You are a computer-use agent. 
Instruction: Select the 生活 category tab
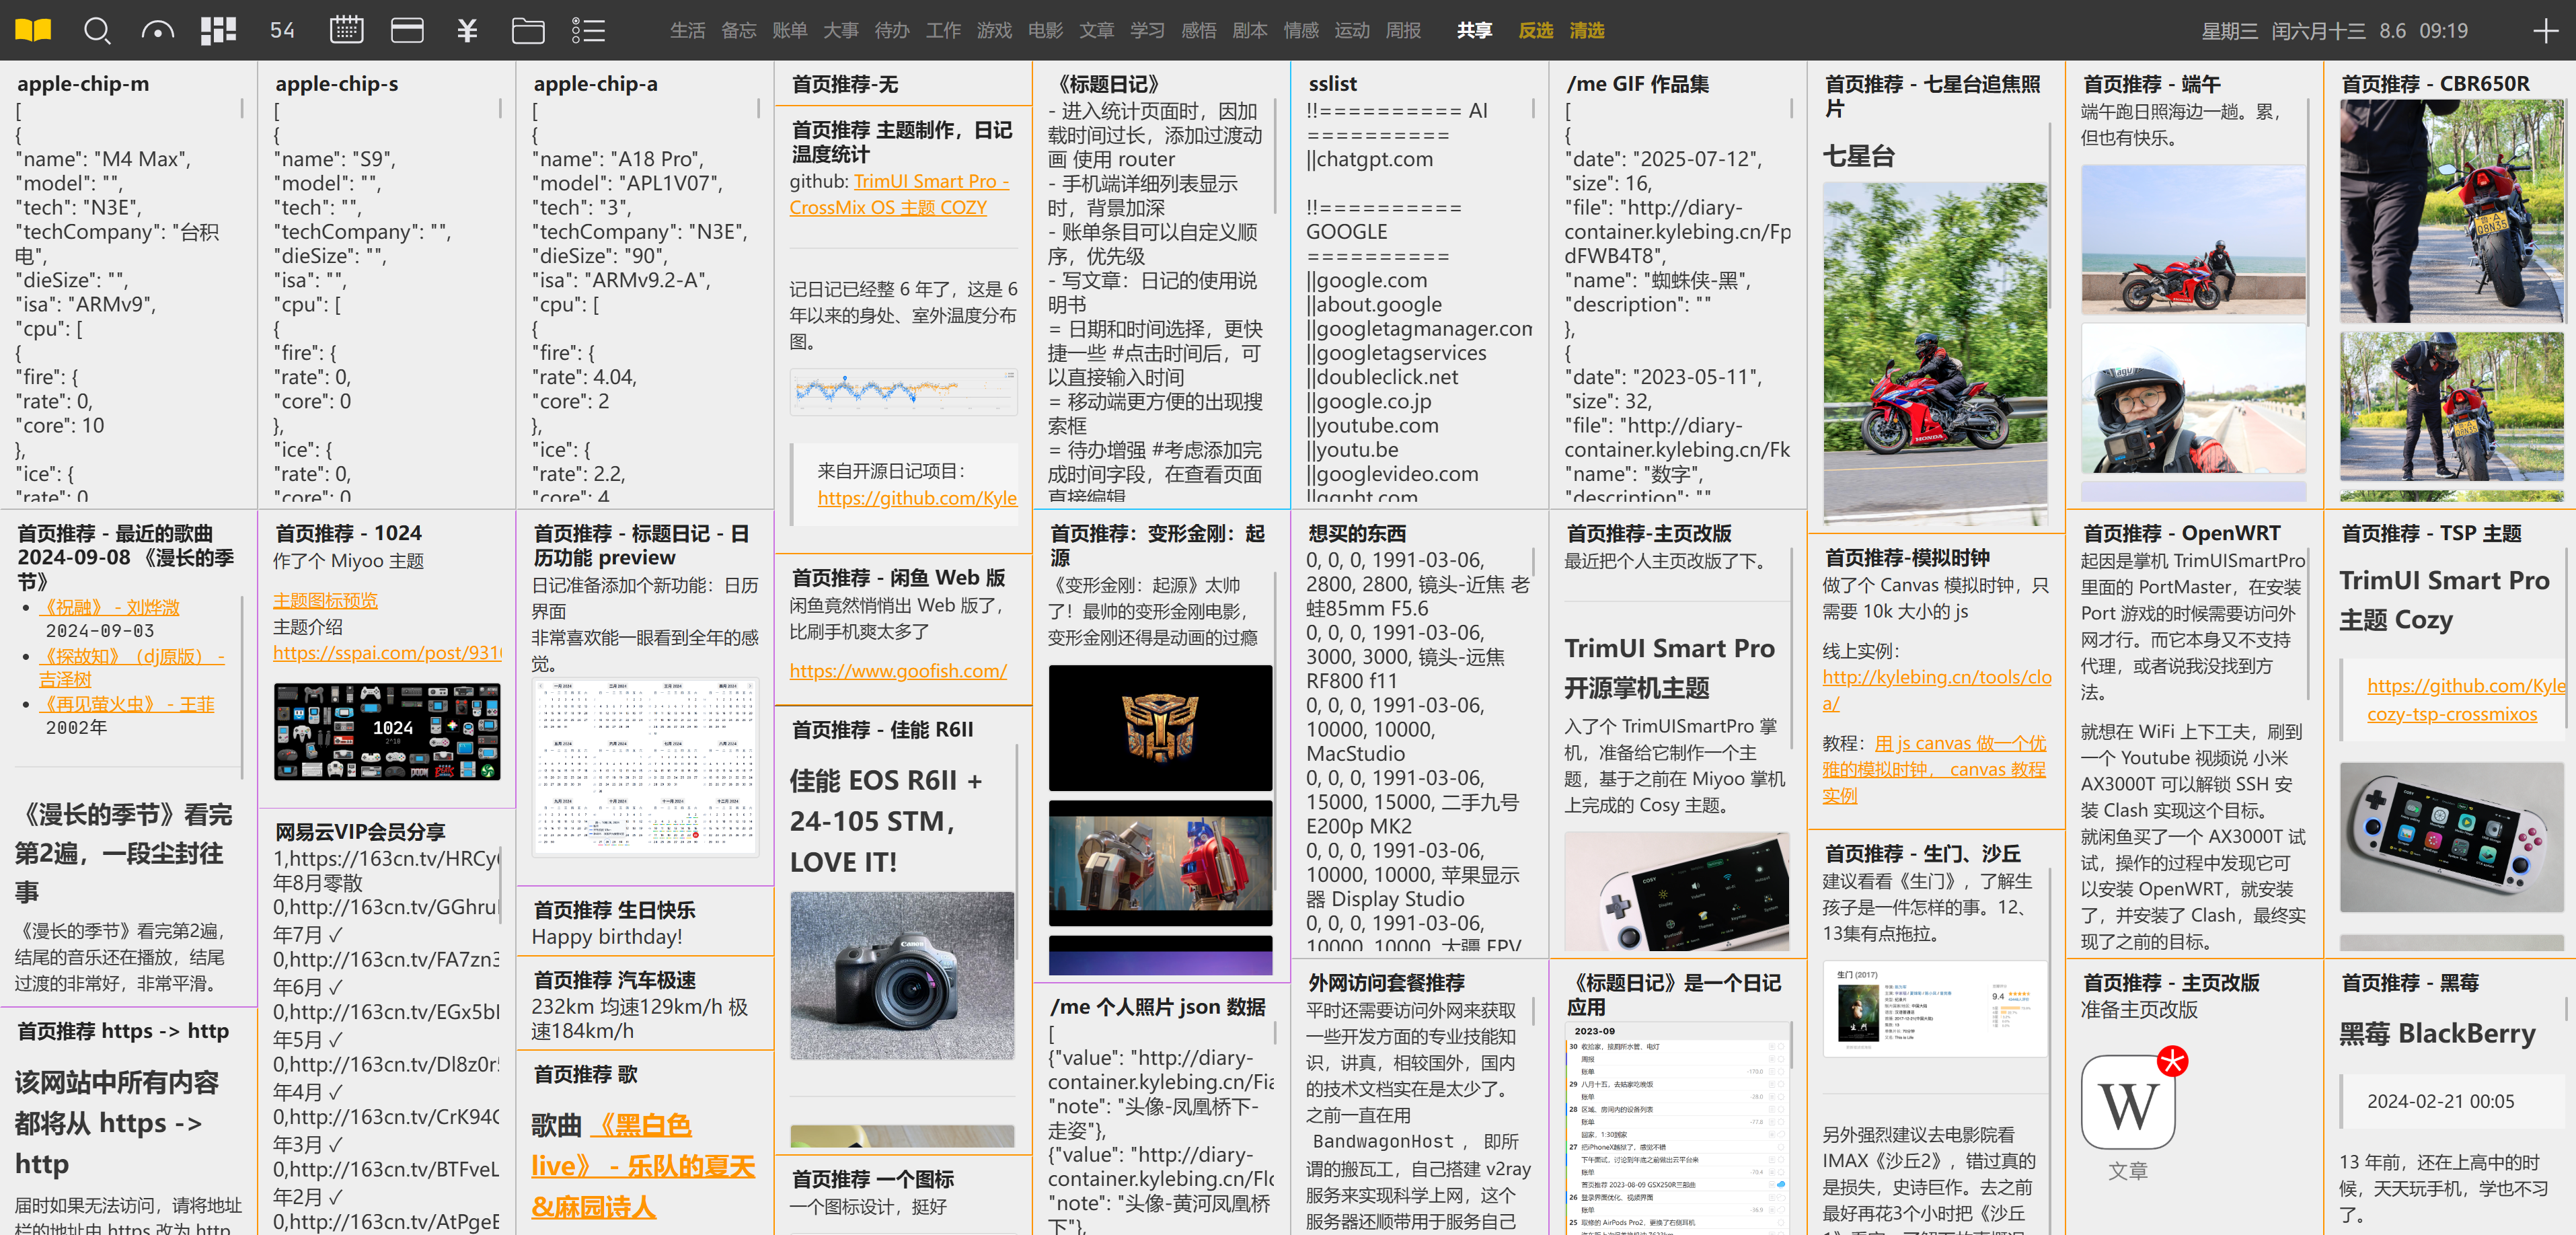coord(687,30)
